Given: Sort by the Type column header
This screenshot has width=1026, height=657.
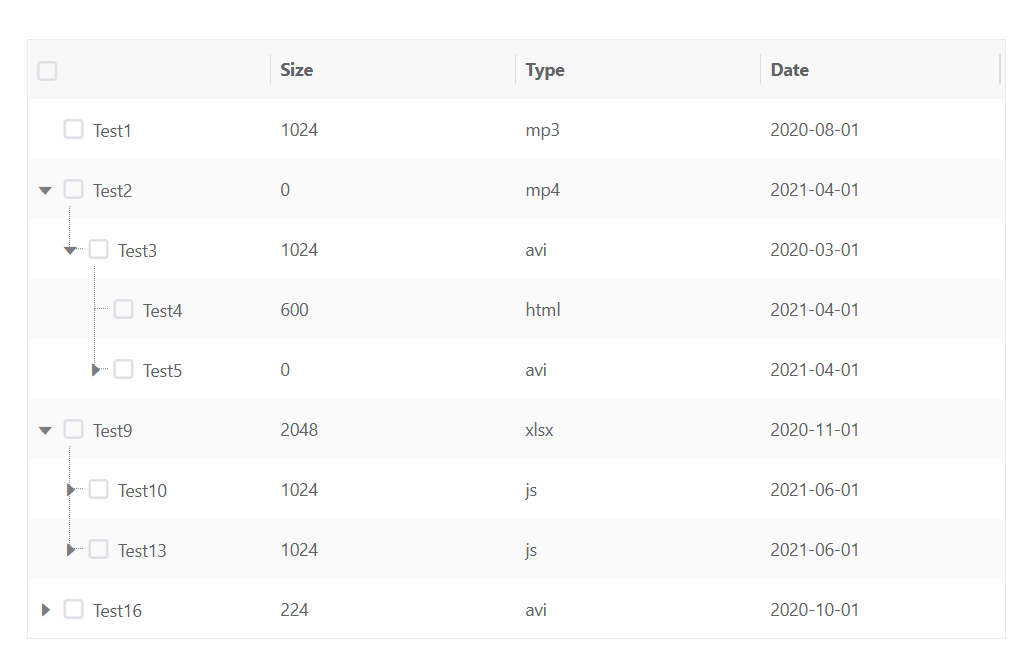Looking at the screenshot, I should coord(545,70).
